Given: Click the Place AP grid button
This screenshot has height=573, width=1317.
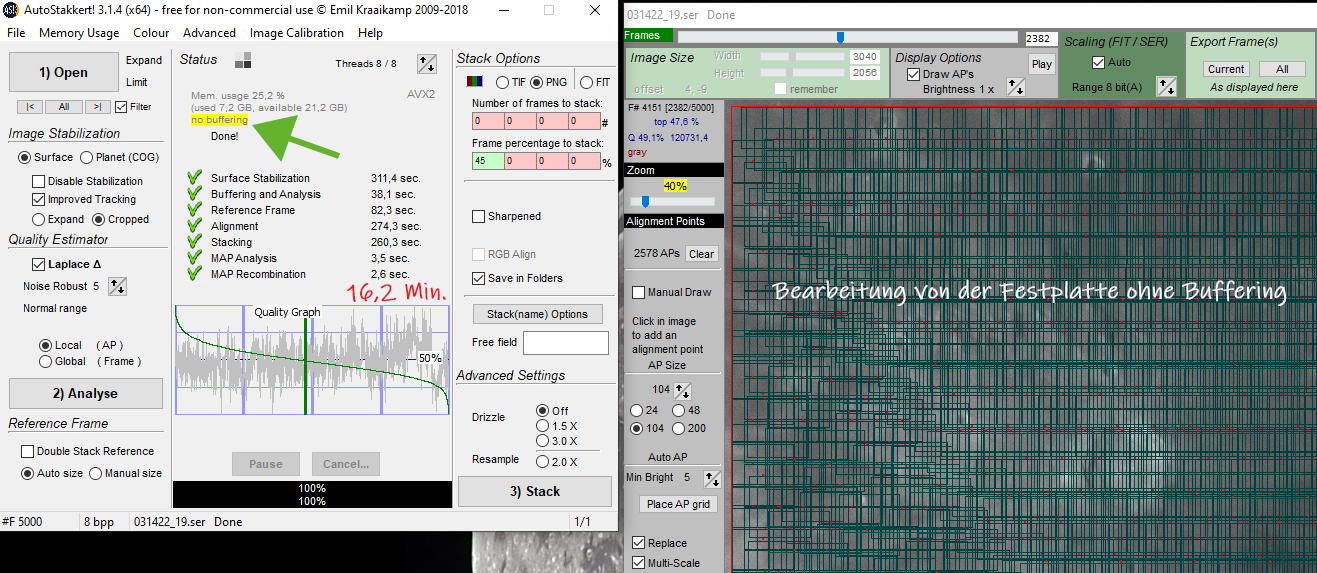Looking at the screenshot, I should [x=678, y=504].
